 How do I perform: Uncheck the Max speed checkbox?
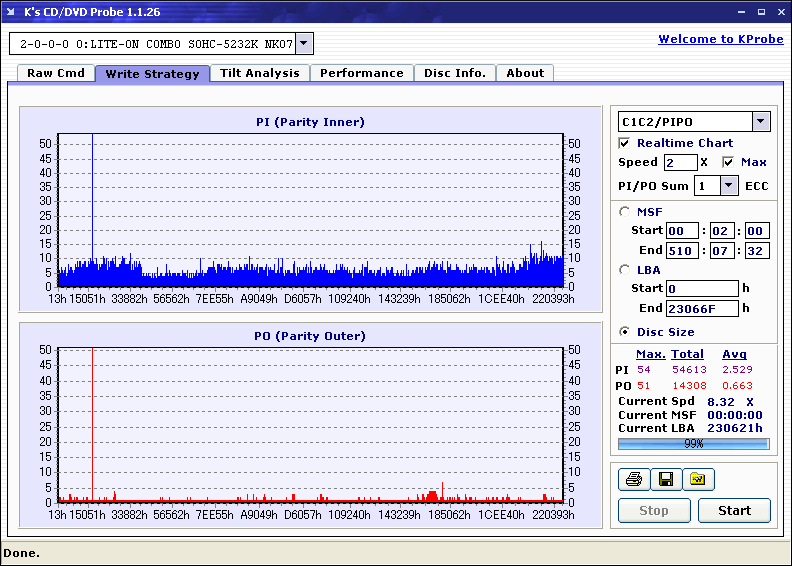pyautogui.click(x=728, y=162)
